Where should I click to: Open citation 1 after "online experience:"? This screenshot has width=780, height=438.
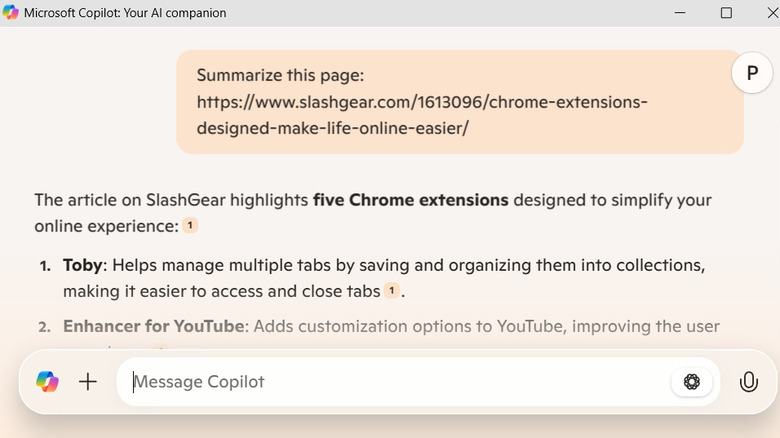[190, 226]
